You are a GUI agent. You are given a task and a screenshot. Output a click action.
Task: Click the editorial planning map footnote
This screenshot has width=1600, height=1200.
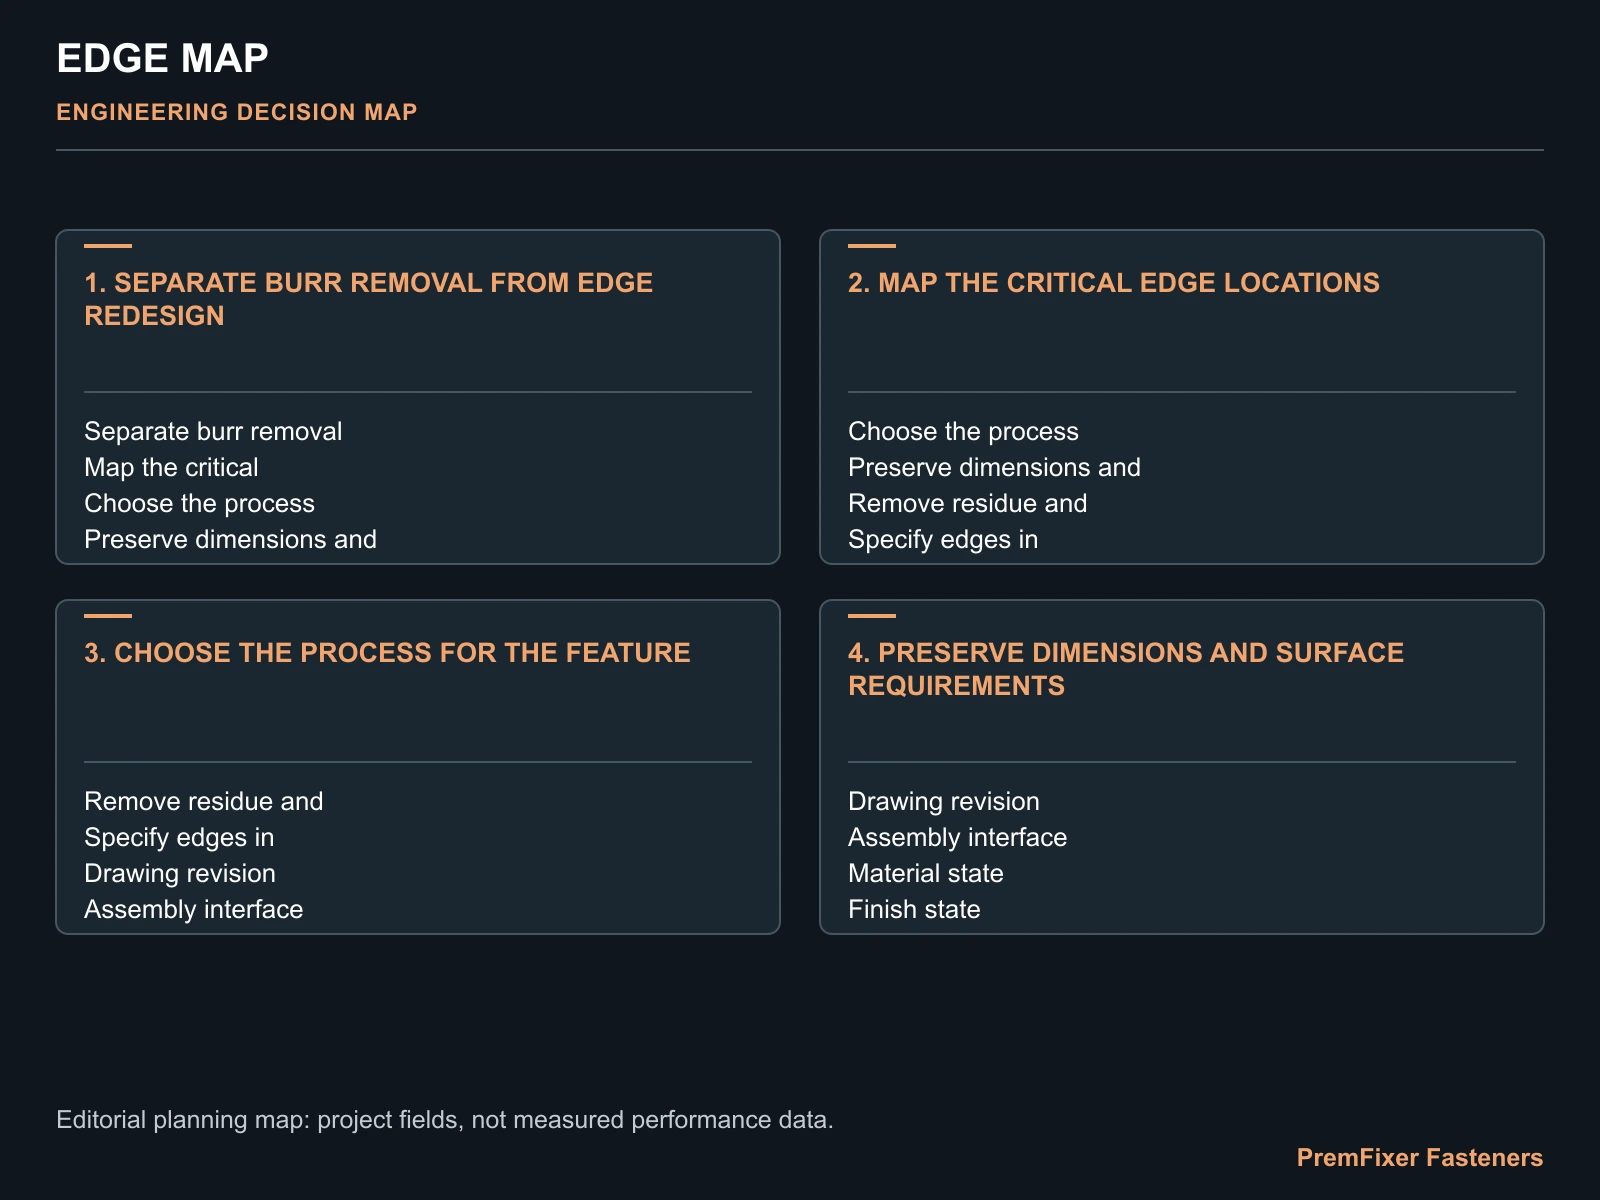click(445, 1120)
